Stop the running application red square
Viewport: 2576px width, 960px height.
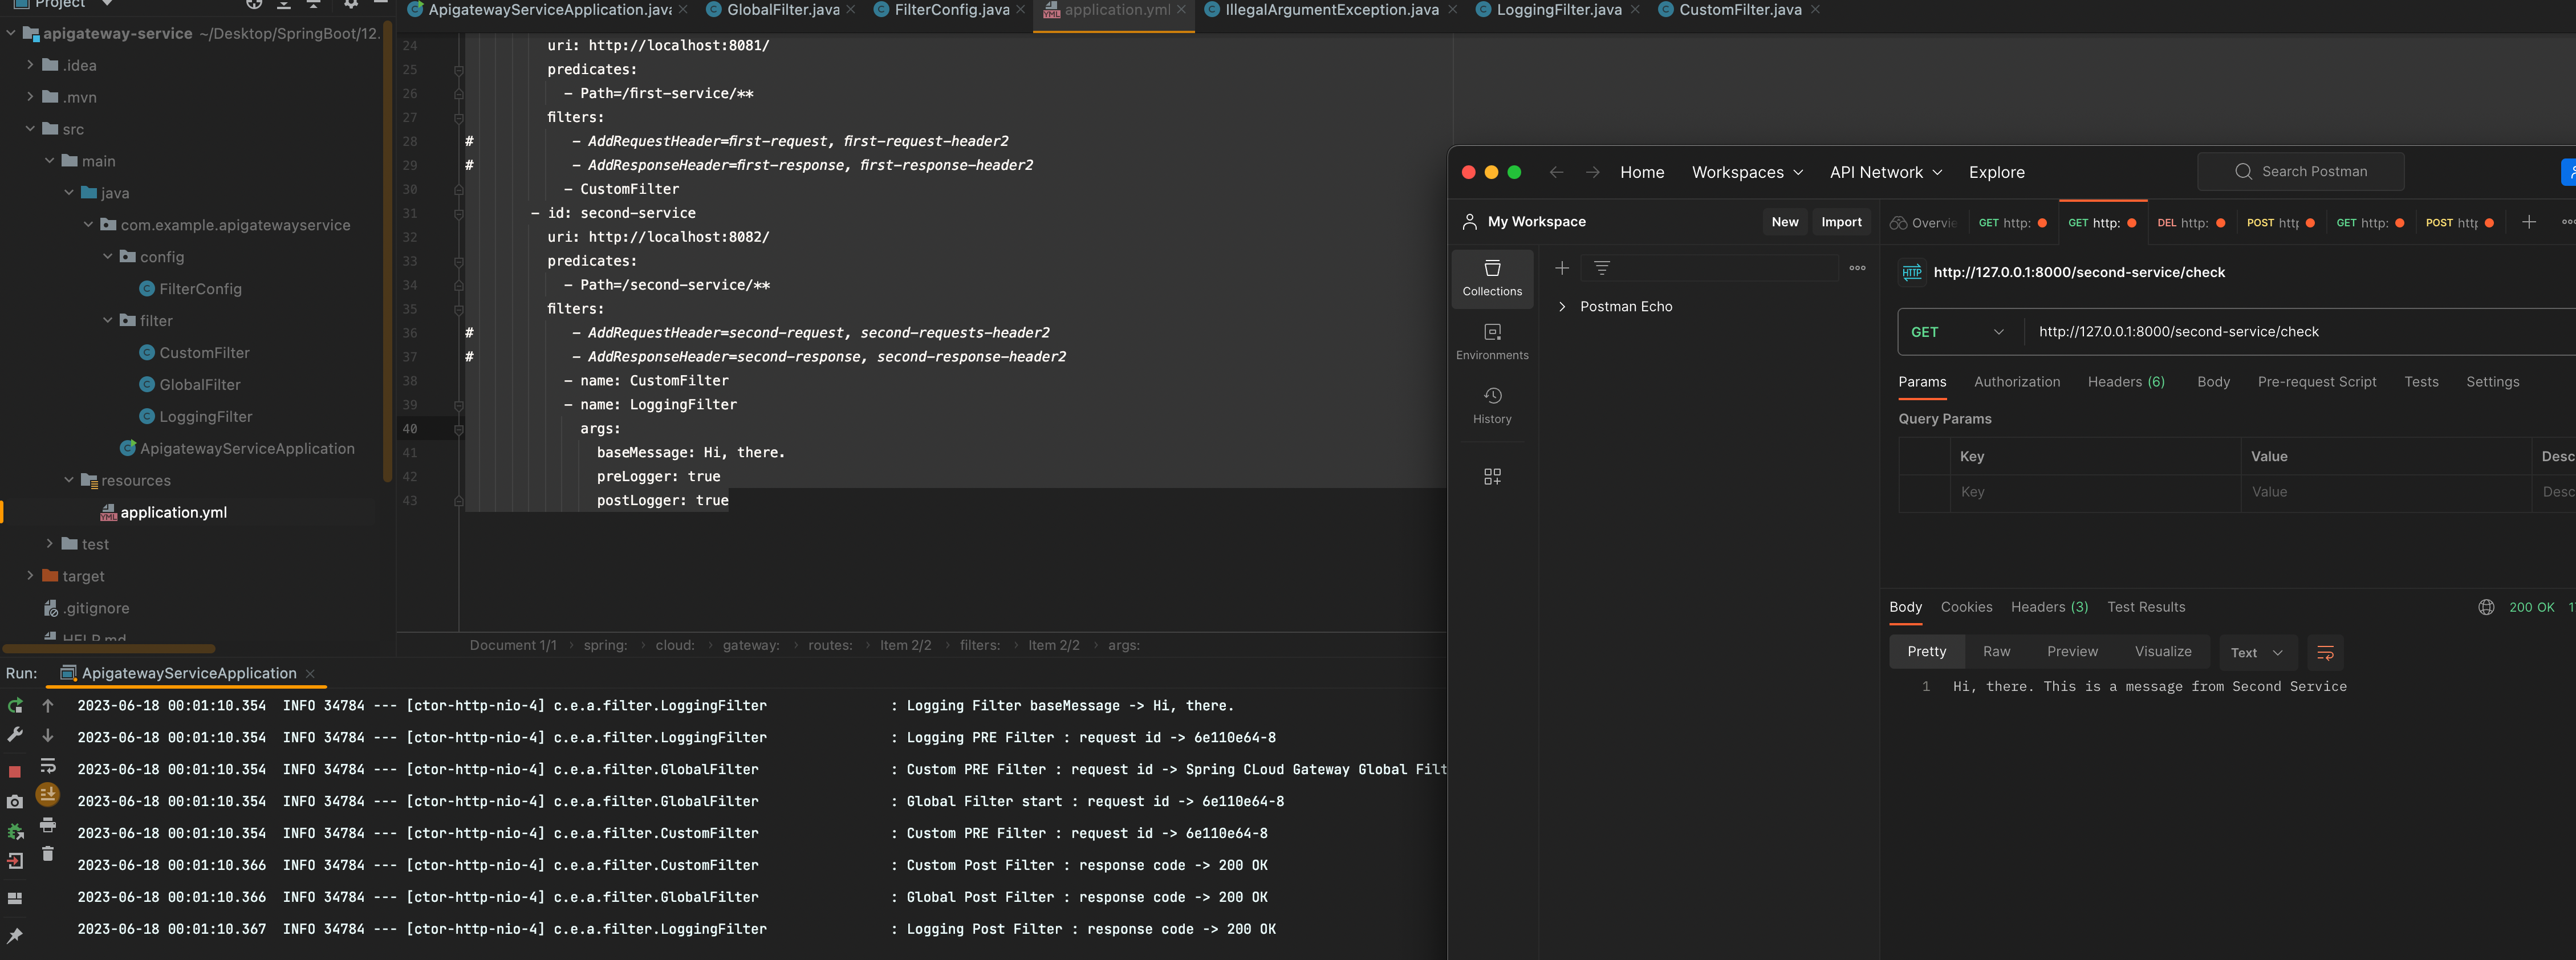pos(15,771)
